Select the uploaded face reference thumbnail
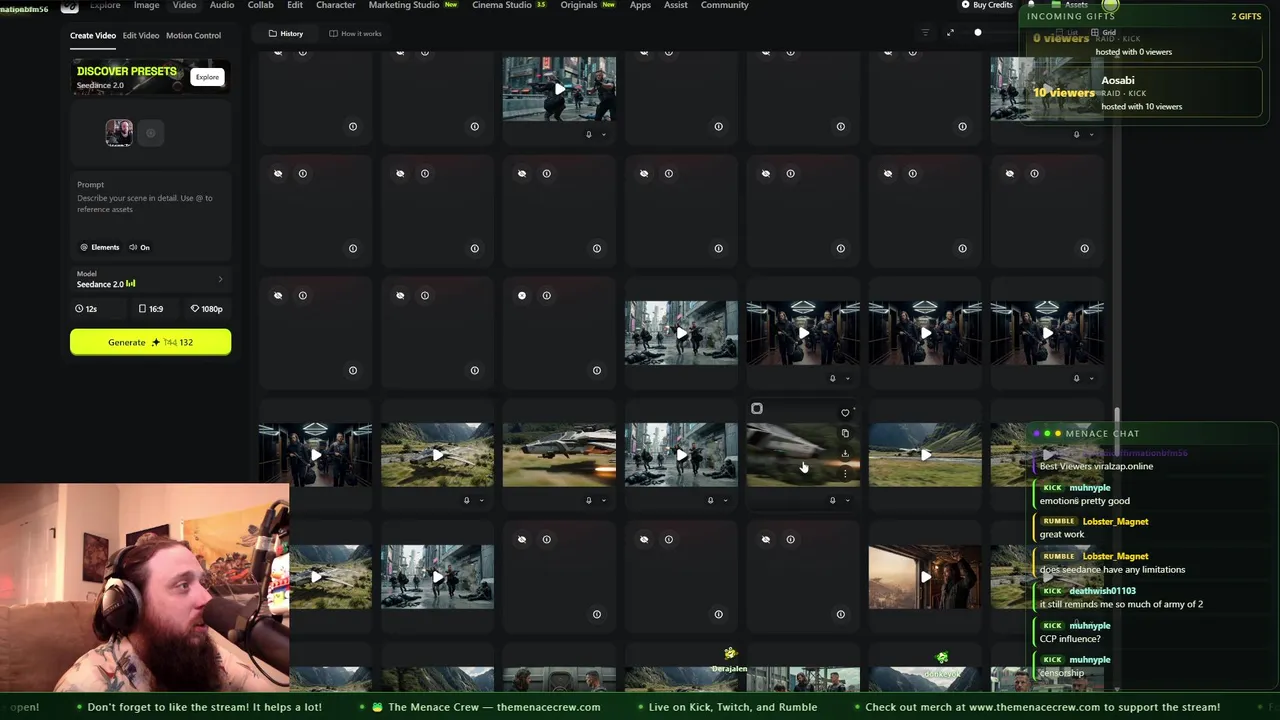1280x720 pixels. click(119, 133)
